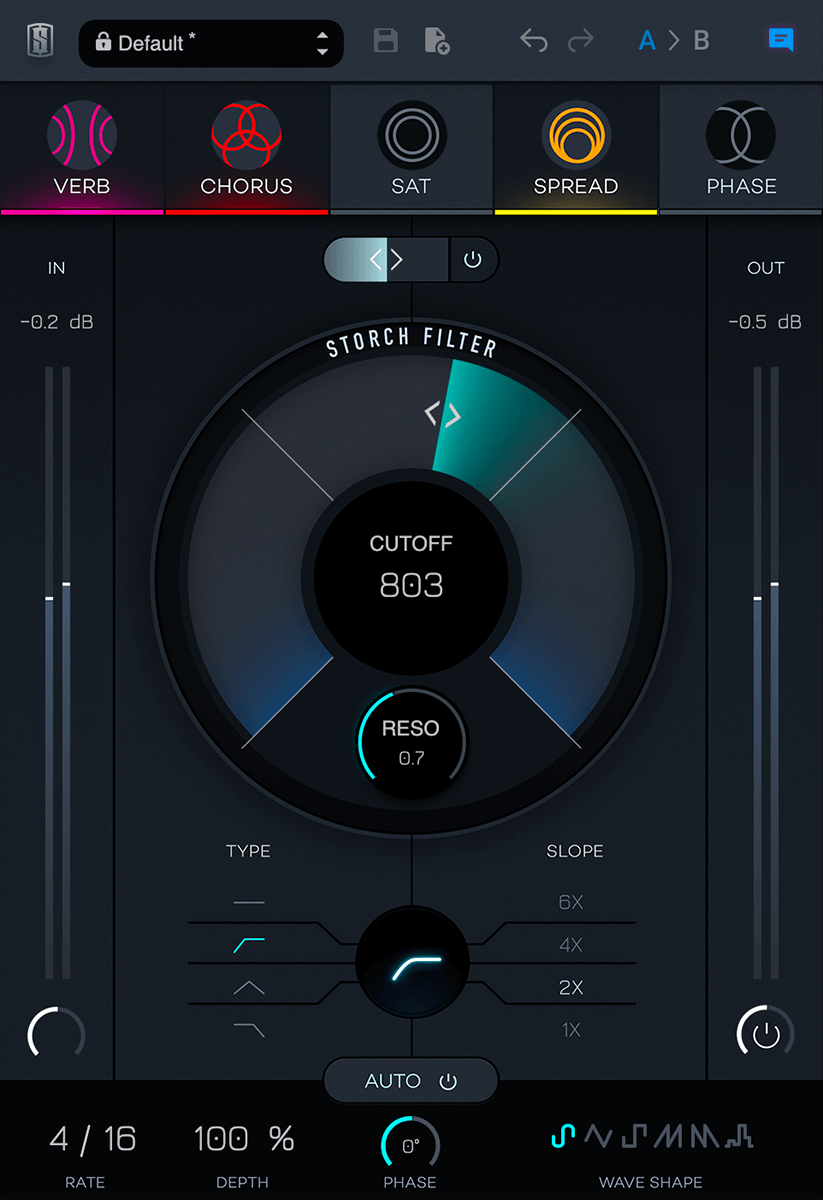Select the triangle wave shape icon
823x1200 pixels.
click(598, 1136)
